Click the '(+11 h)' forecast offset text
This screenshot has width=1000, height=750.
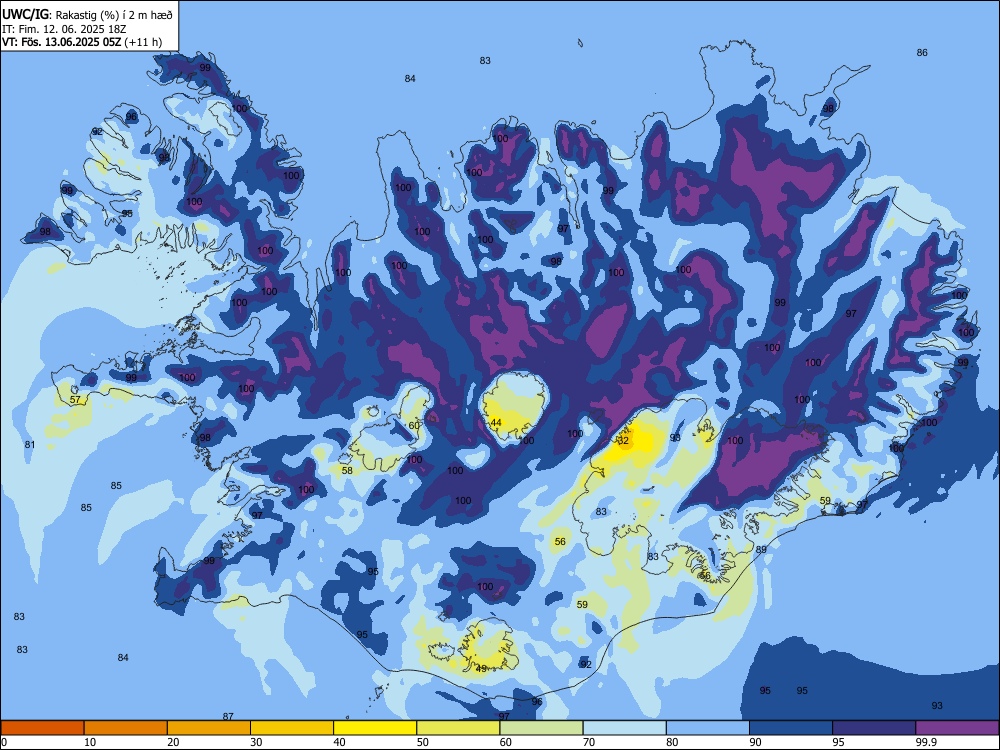(143, 42)
